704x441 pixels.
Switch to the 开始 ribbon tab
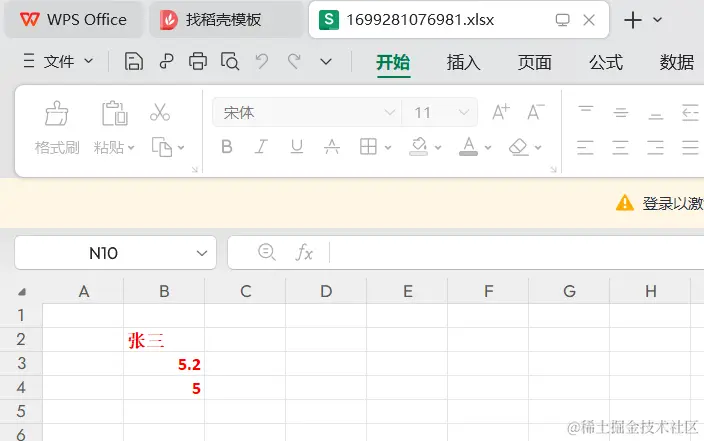393,62
